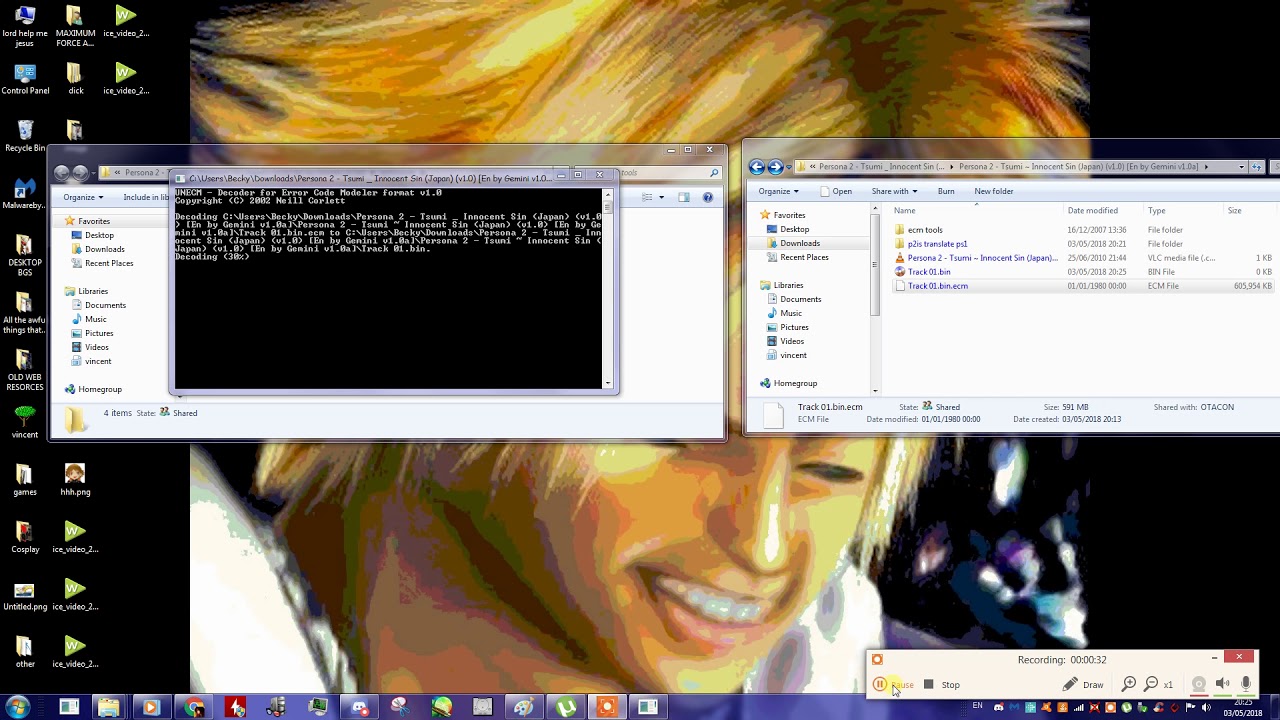Create a New folder
Viewport: 1280px width, 720px height.
coord(994,191)
